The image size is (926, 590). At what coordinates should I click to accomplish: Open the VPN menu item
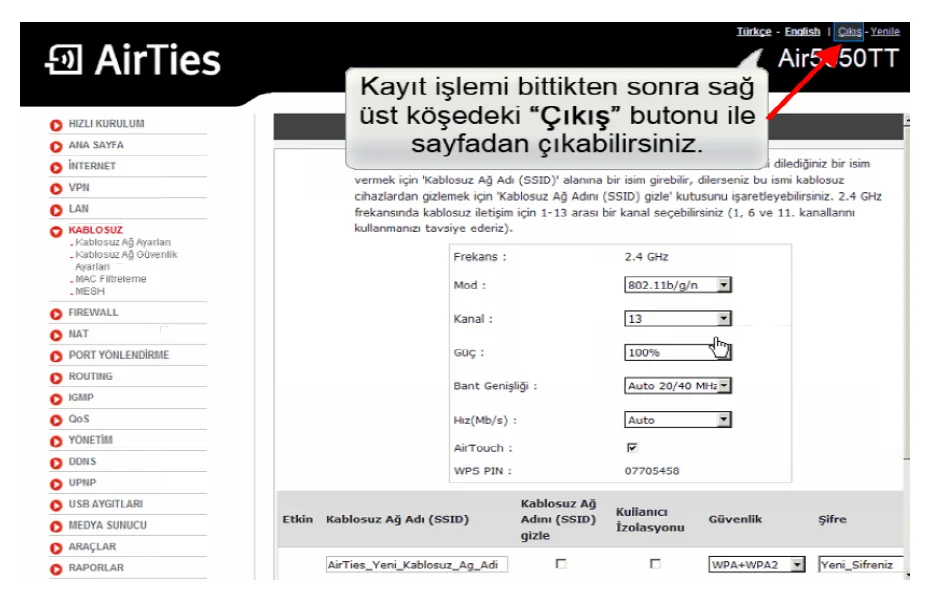pos(79,187)
